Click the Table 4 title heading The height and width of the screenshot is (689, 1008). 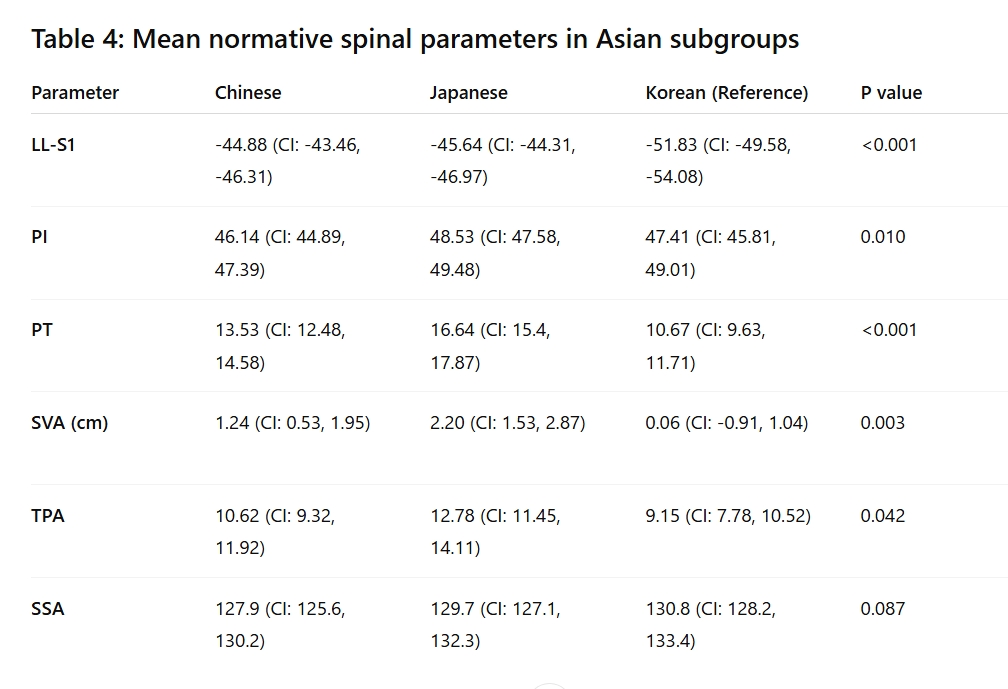click(x=415, y=39)
